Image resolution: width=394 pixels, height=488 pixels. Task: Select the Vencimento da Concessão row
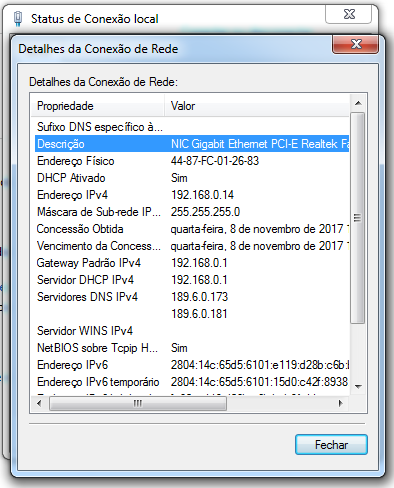192,246
